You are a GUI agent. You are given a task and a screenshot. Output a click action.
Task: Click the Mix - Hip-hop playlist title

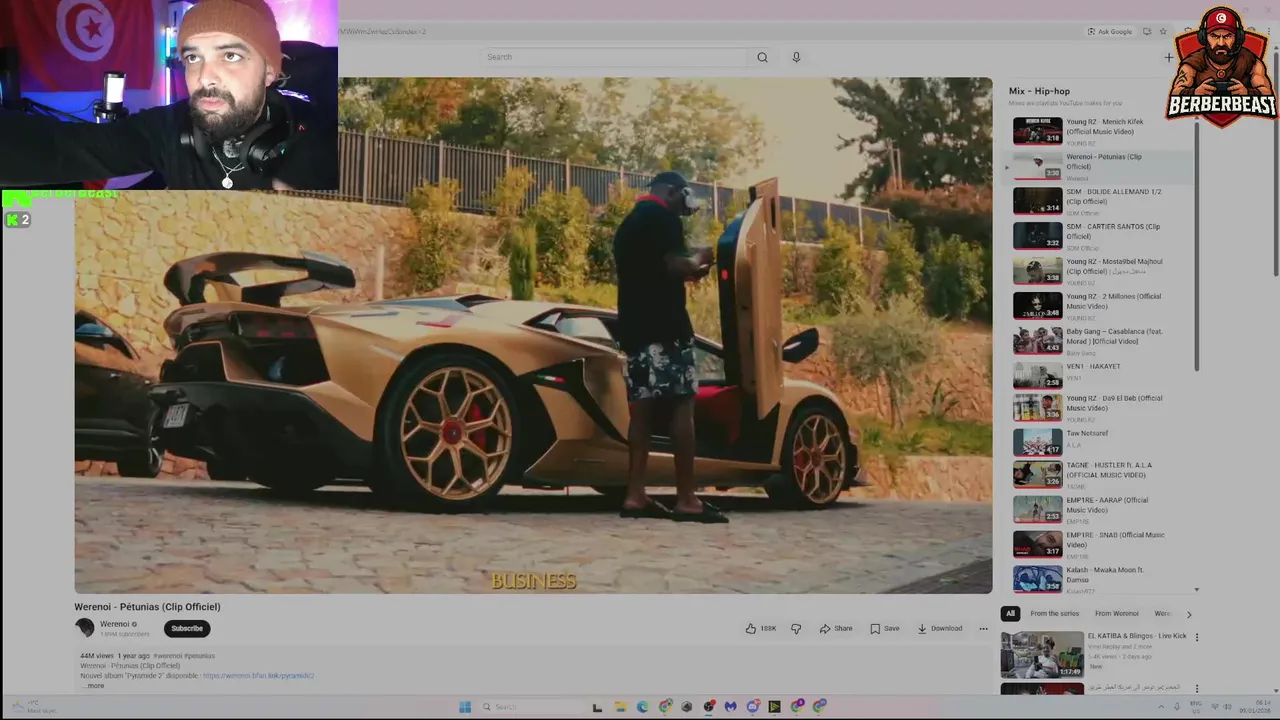[x=1039, y=91]
